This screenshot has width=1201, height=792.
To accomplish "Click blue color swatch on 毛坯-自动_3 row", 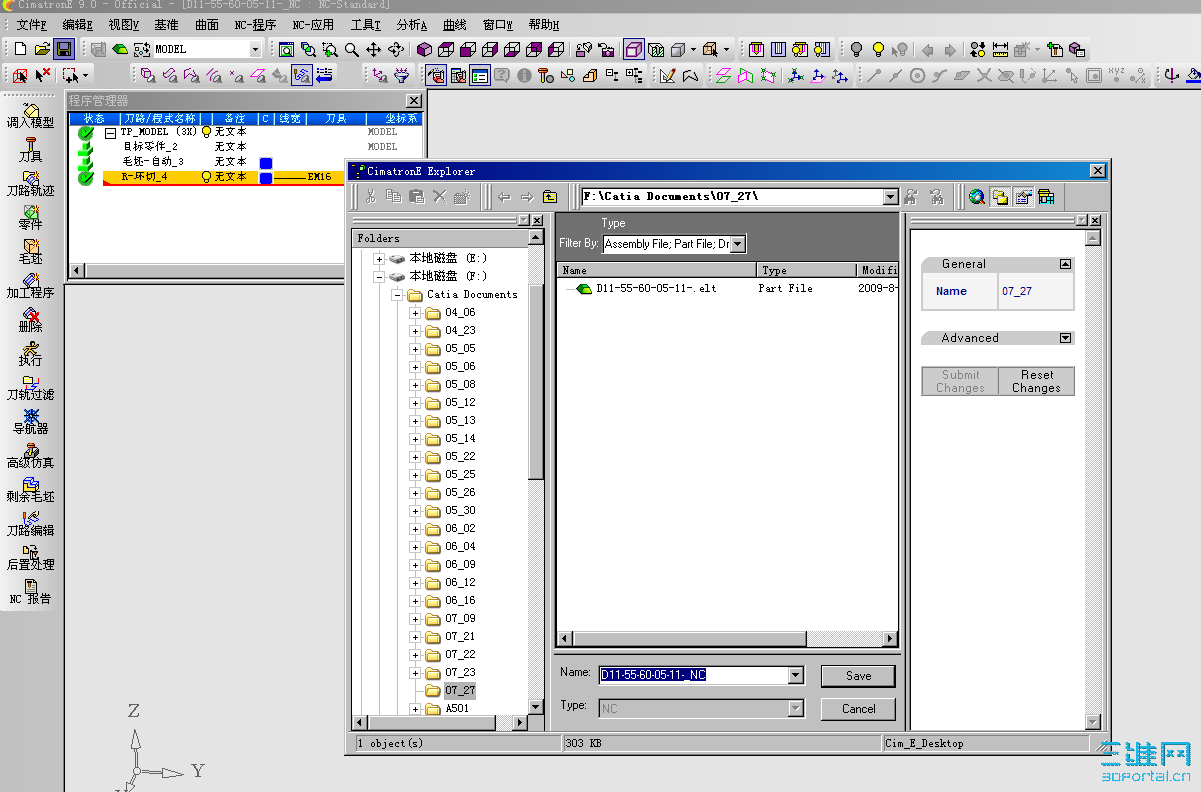I will (x=266, y=163).
